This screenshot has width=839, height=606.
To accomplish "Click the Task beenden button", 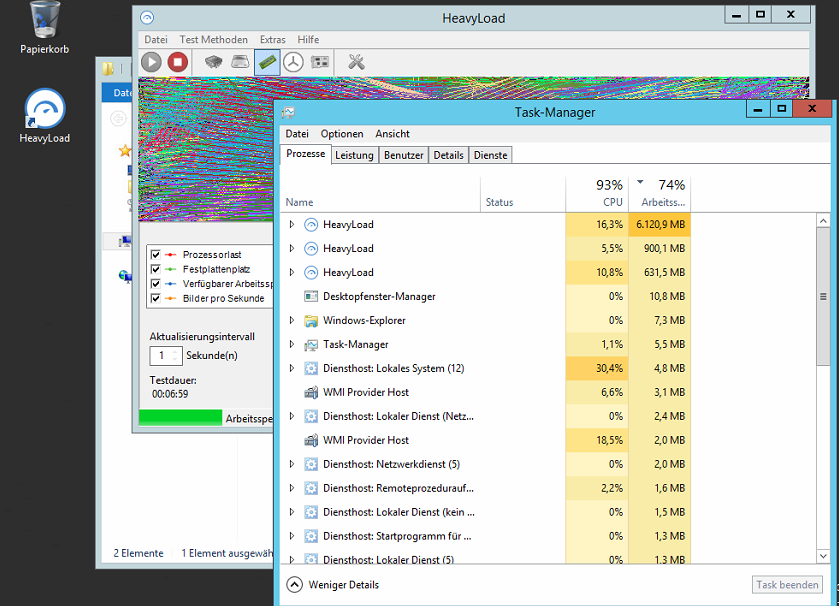I will [787, 585].
